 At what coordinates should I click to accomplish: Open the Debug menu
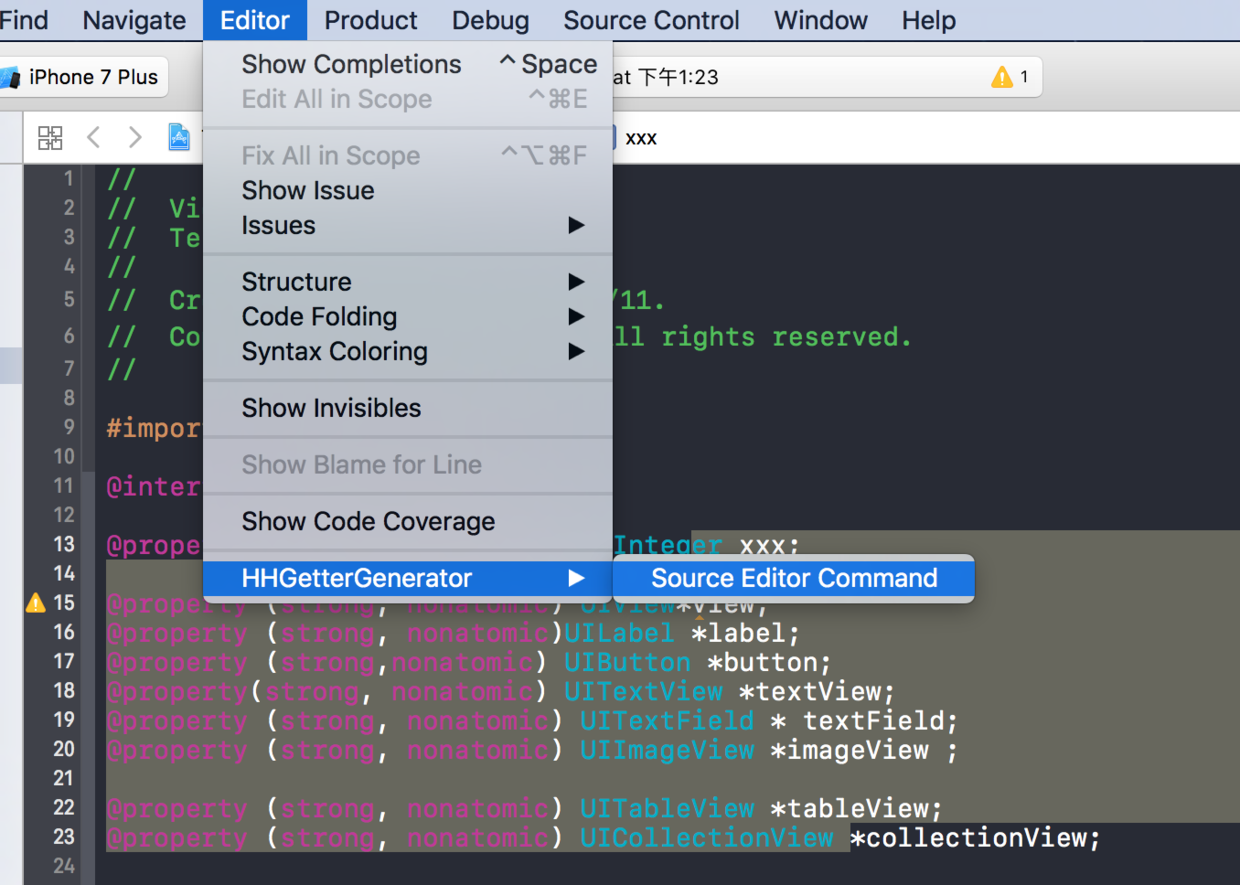pos(490,20)
